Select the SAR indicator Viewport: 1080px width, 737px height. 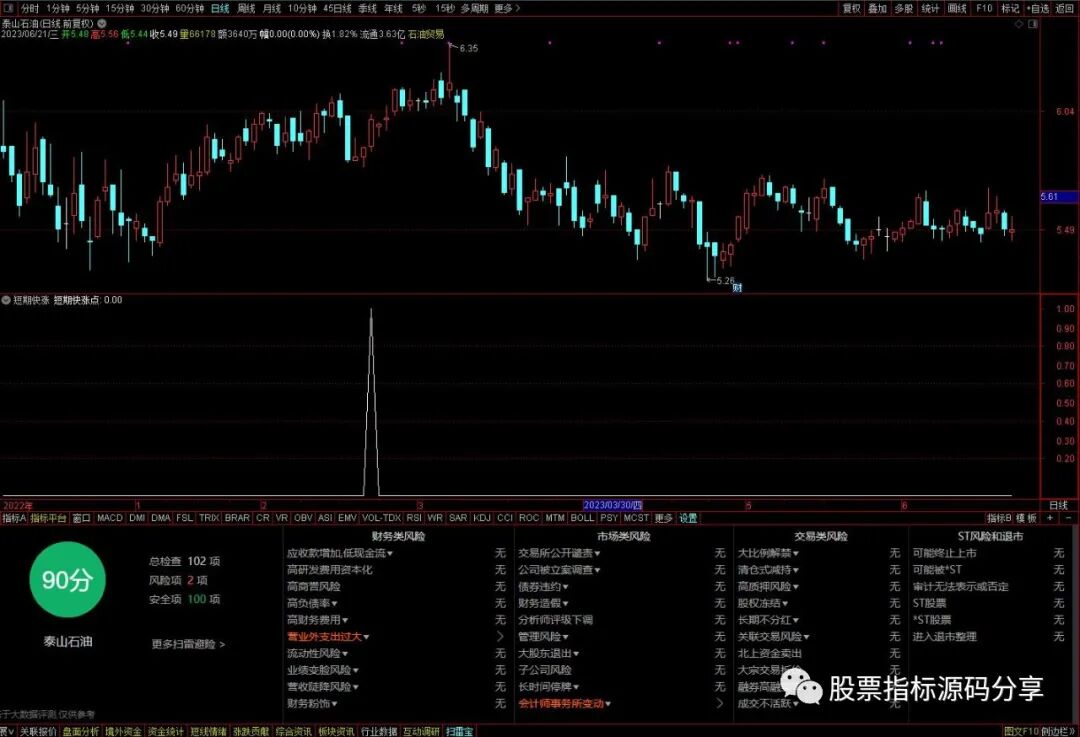coord(458,518)
